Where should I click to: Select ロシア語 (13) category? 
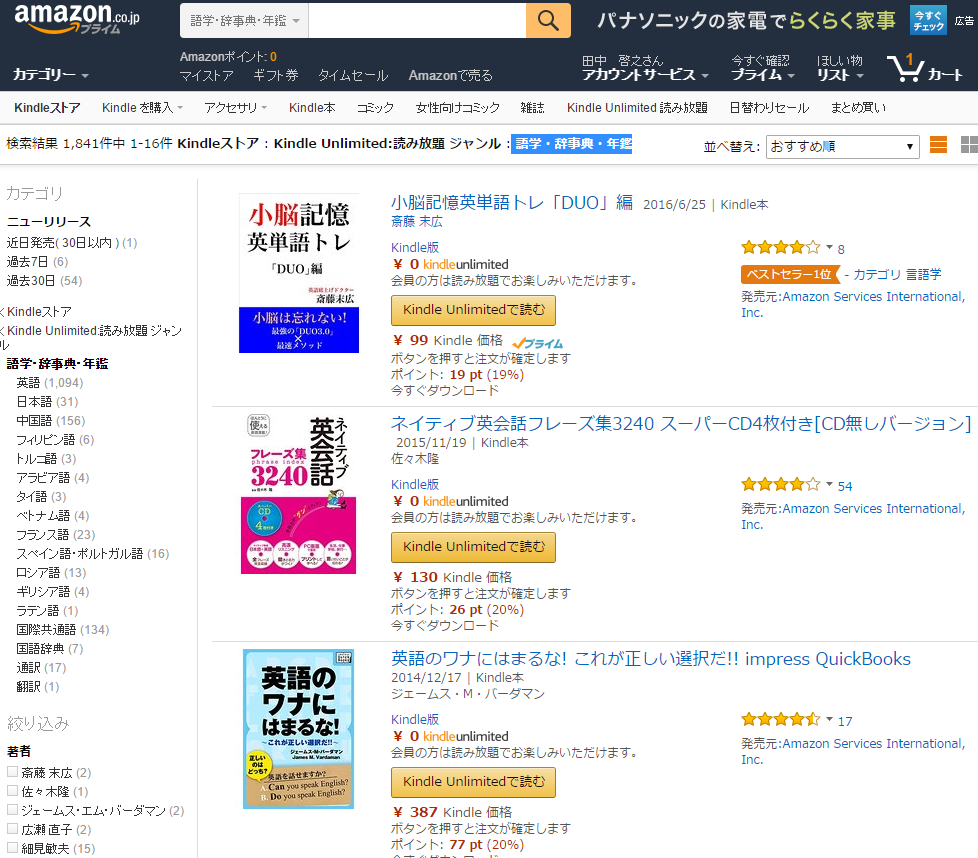pyautogui.click(x=51, y=572)
